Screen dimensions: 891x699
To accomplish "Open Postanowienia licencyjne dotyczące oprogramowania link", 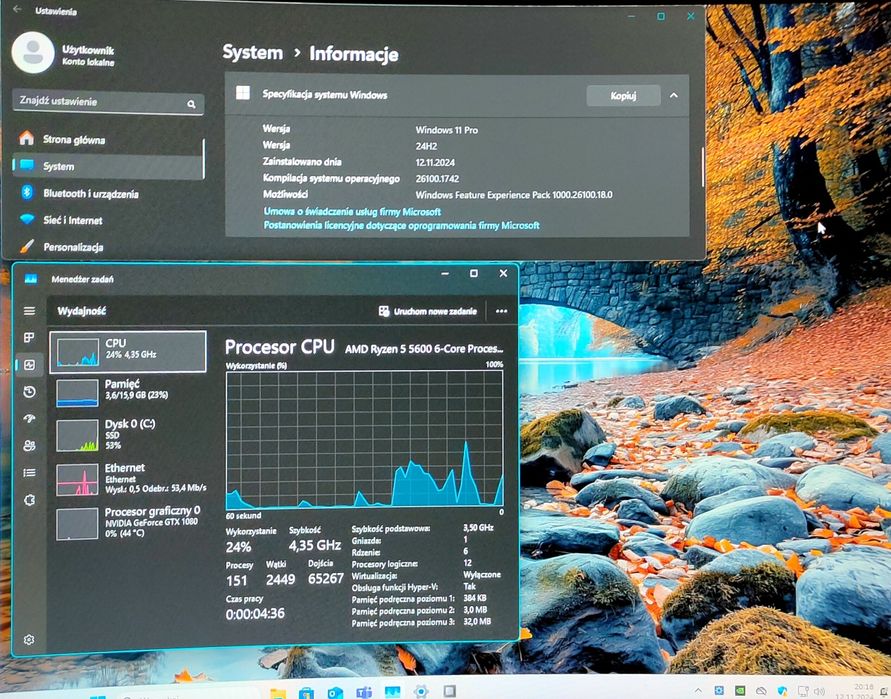I will coord(402,225).
